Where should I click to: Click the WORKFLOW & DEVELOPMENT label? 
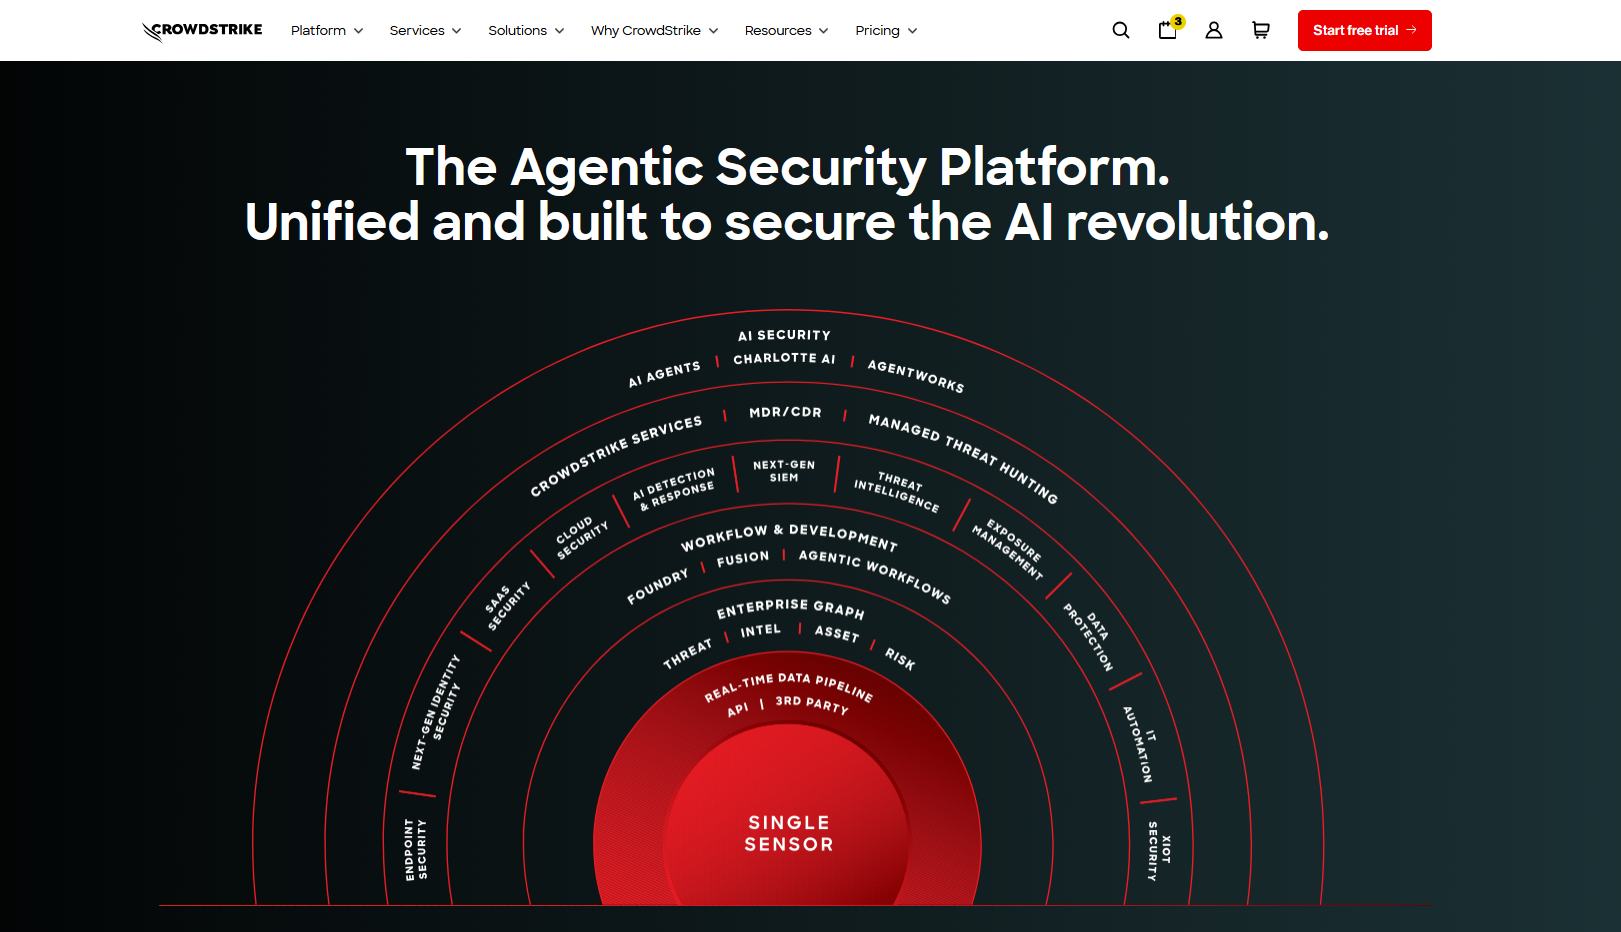(789, 537)
